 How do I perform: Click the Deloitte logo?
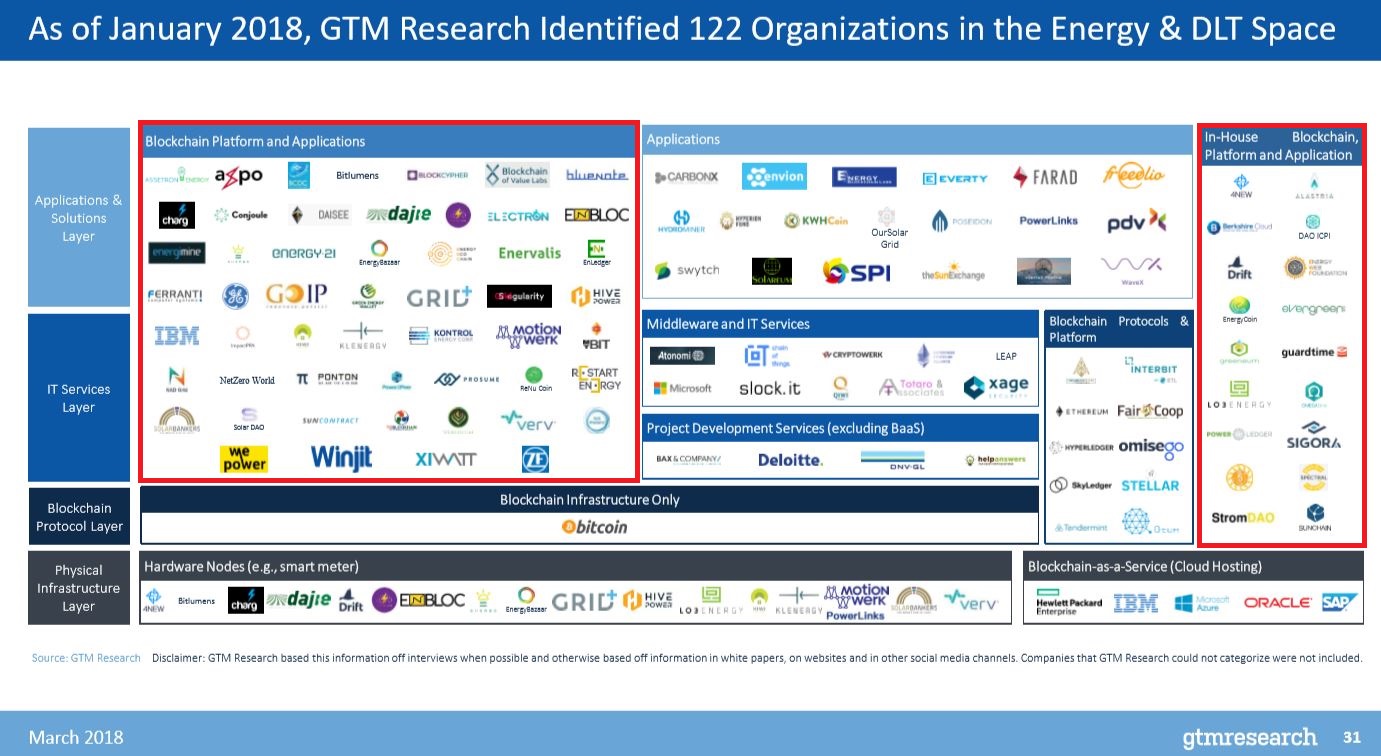790,460
